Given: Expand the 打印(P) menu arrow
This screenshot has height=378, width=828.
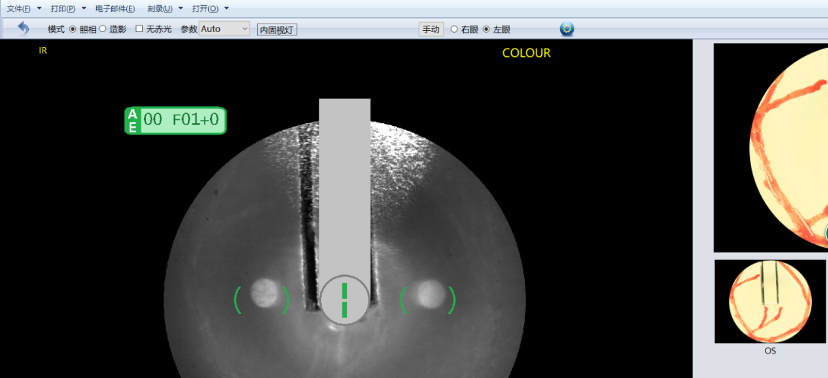Looking at the screenshot, I should (84, 8).
